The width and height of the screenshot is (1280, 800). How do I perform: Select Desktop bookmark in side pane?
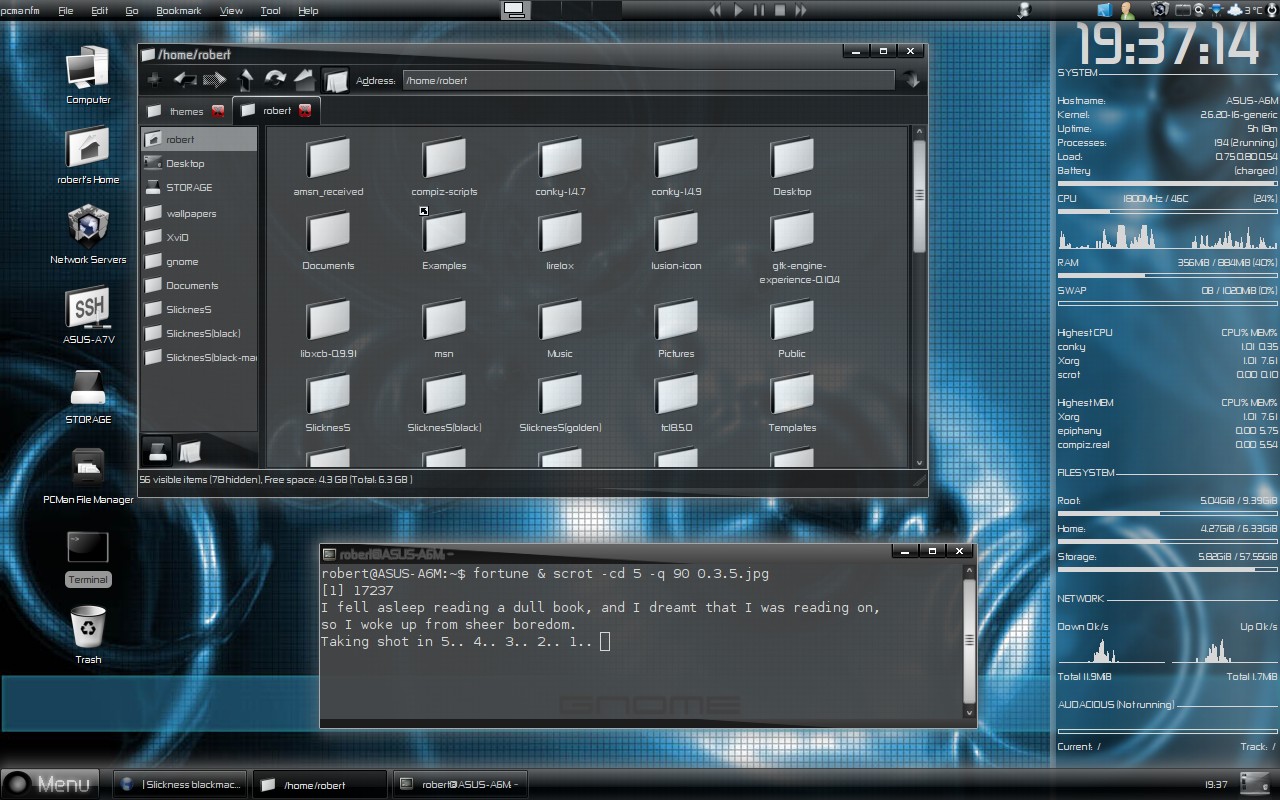click(199, 163)
